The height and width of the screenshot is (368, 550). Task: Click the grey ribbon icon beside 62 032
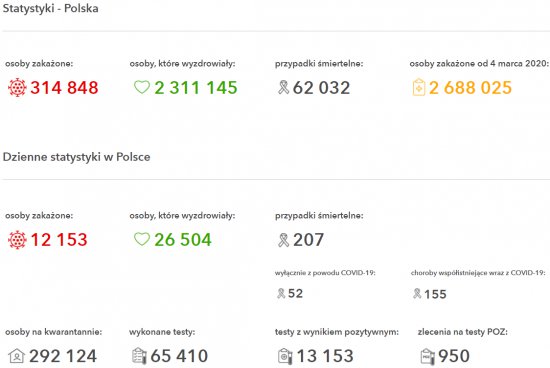(x=283, y=87)
